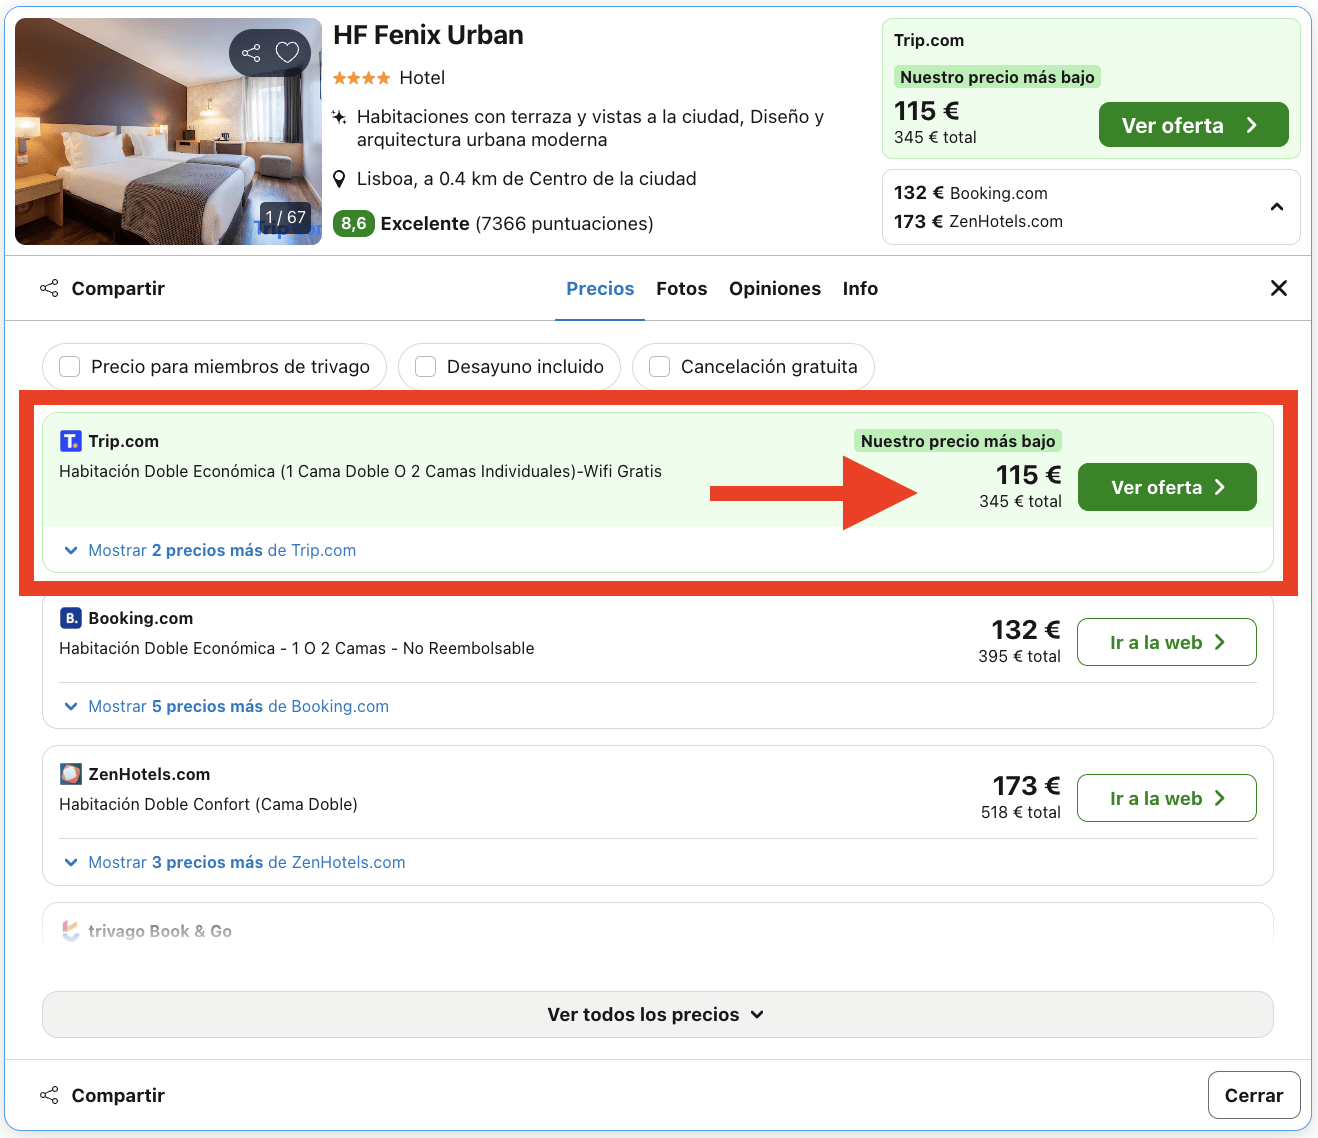Click the 132 € Booking.com price summary
Screen dimensions: 1318x1138
[x=971, y=193]
